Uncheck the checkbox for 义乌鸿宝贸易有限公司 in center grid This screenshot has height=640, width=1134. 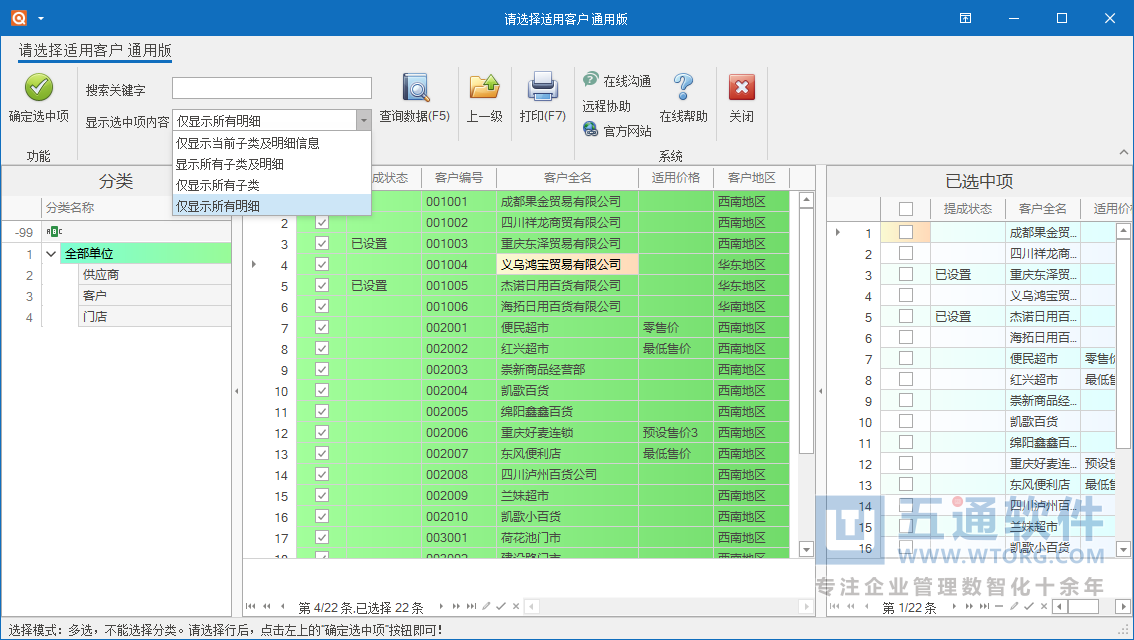coord(322,264)
